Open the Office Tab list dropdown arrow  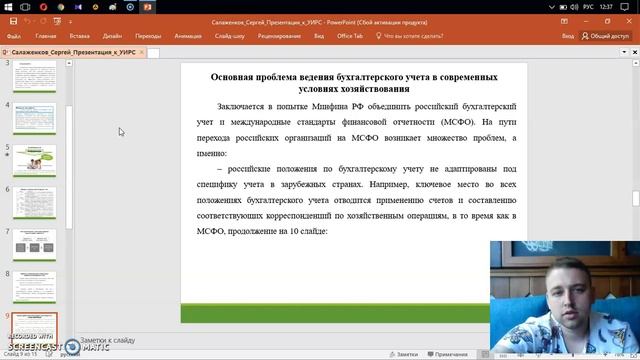624,52
